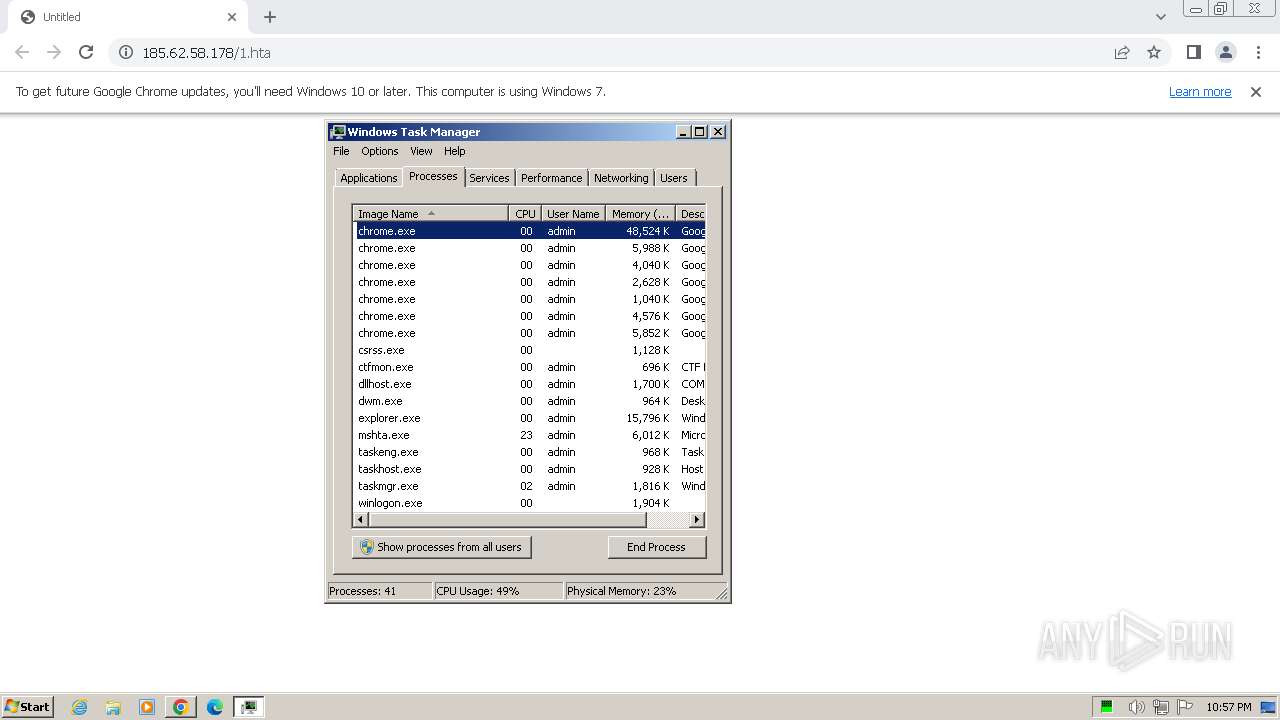The height and width of the screenshot is (720, 1280).
Task: Minimize the Windows Task Manager window
Action: [x=683, y=132]
